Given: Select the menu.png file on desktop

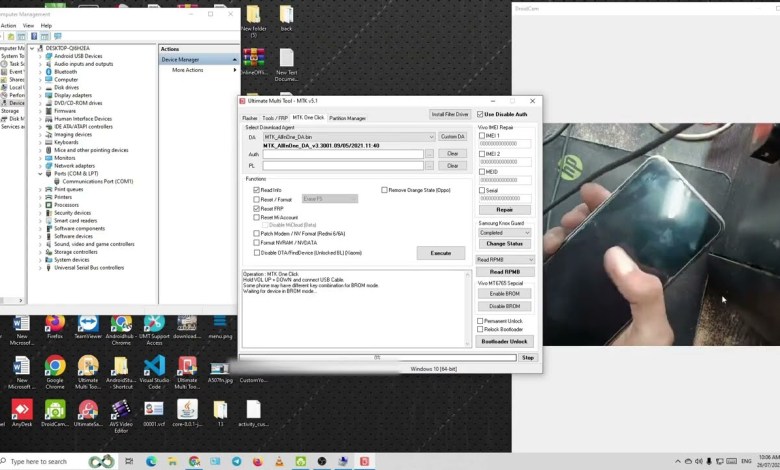Looking at the screenshot, I should point(220,327).
